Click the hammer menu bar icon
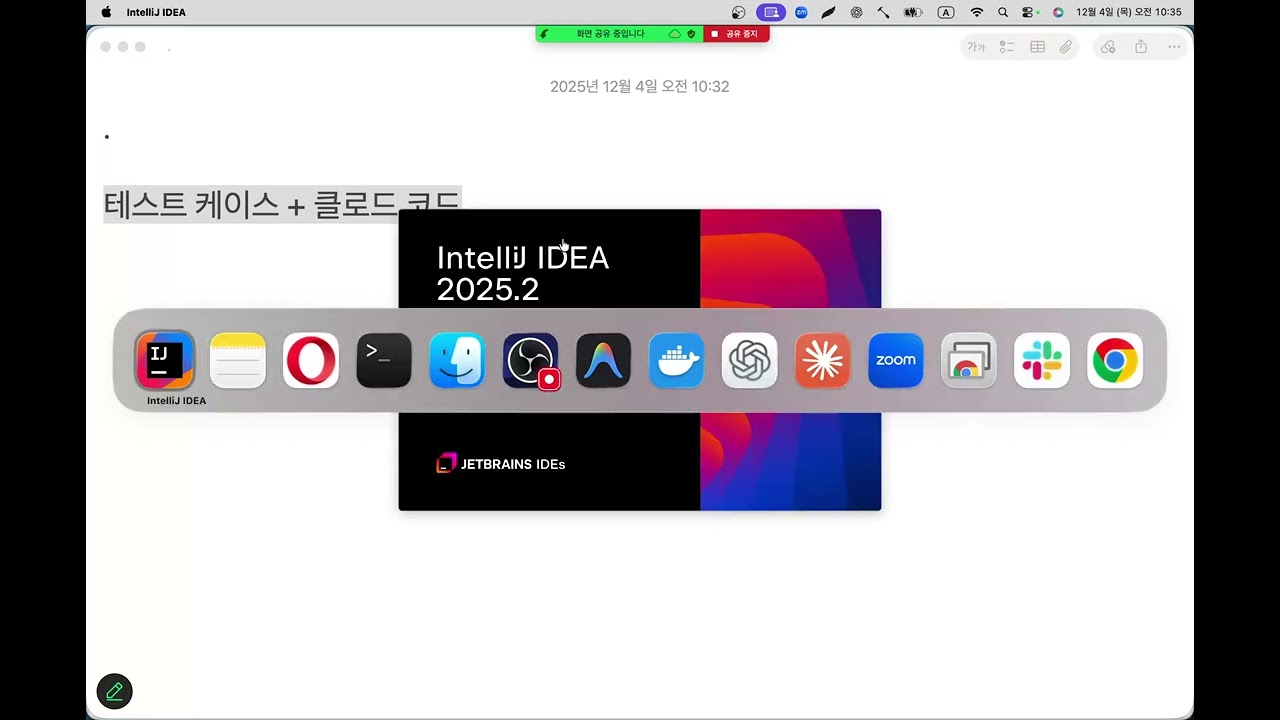 click(x=884, y=12)
